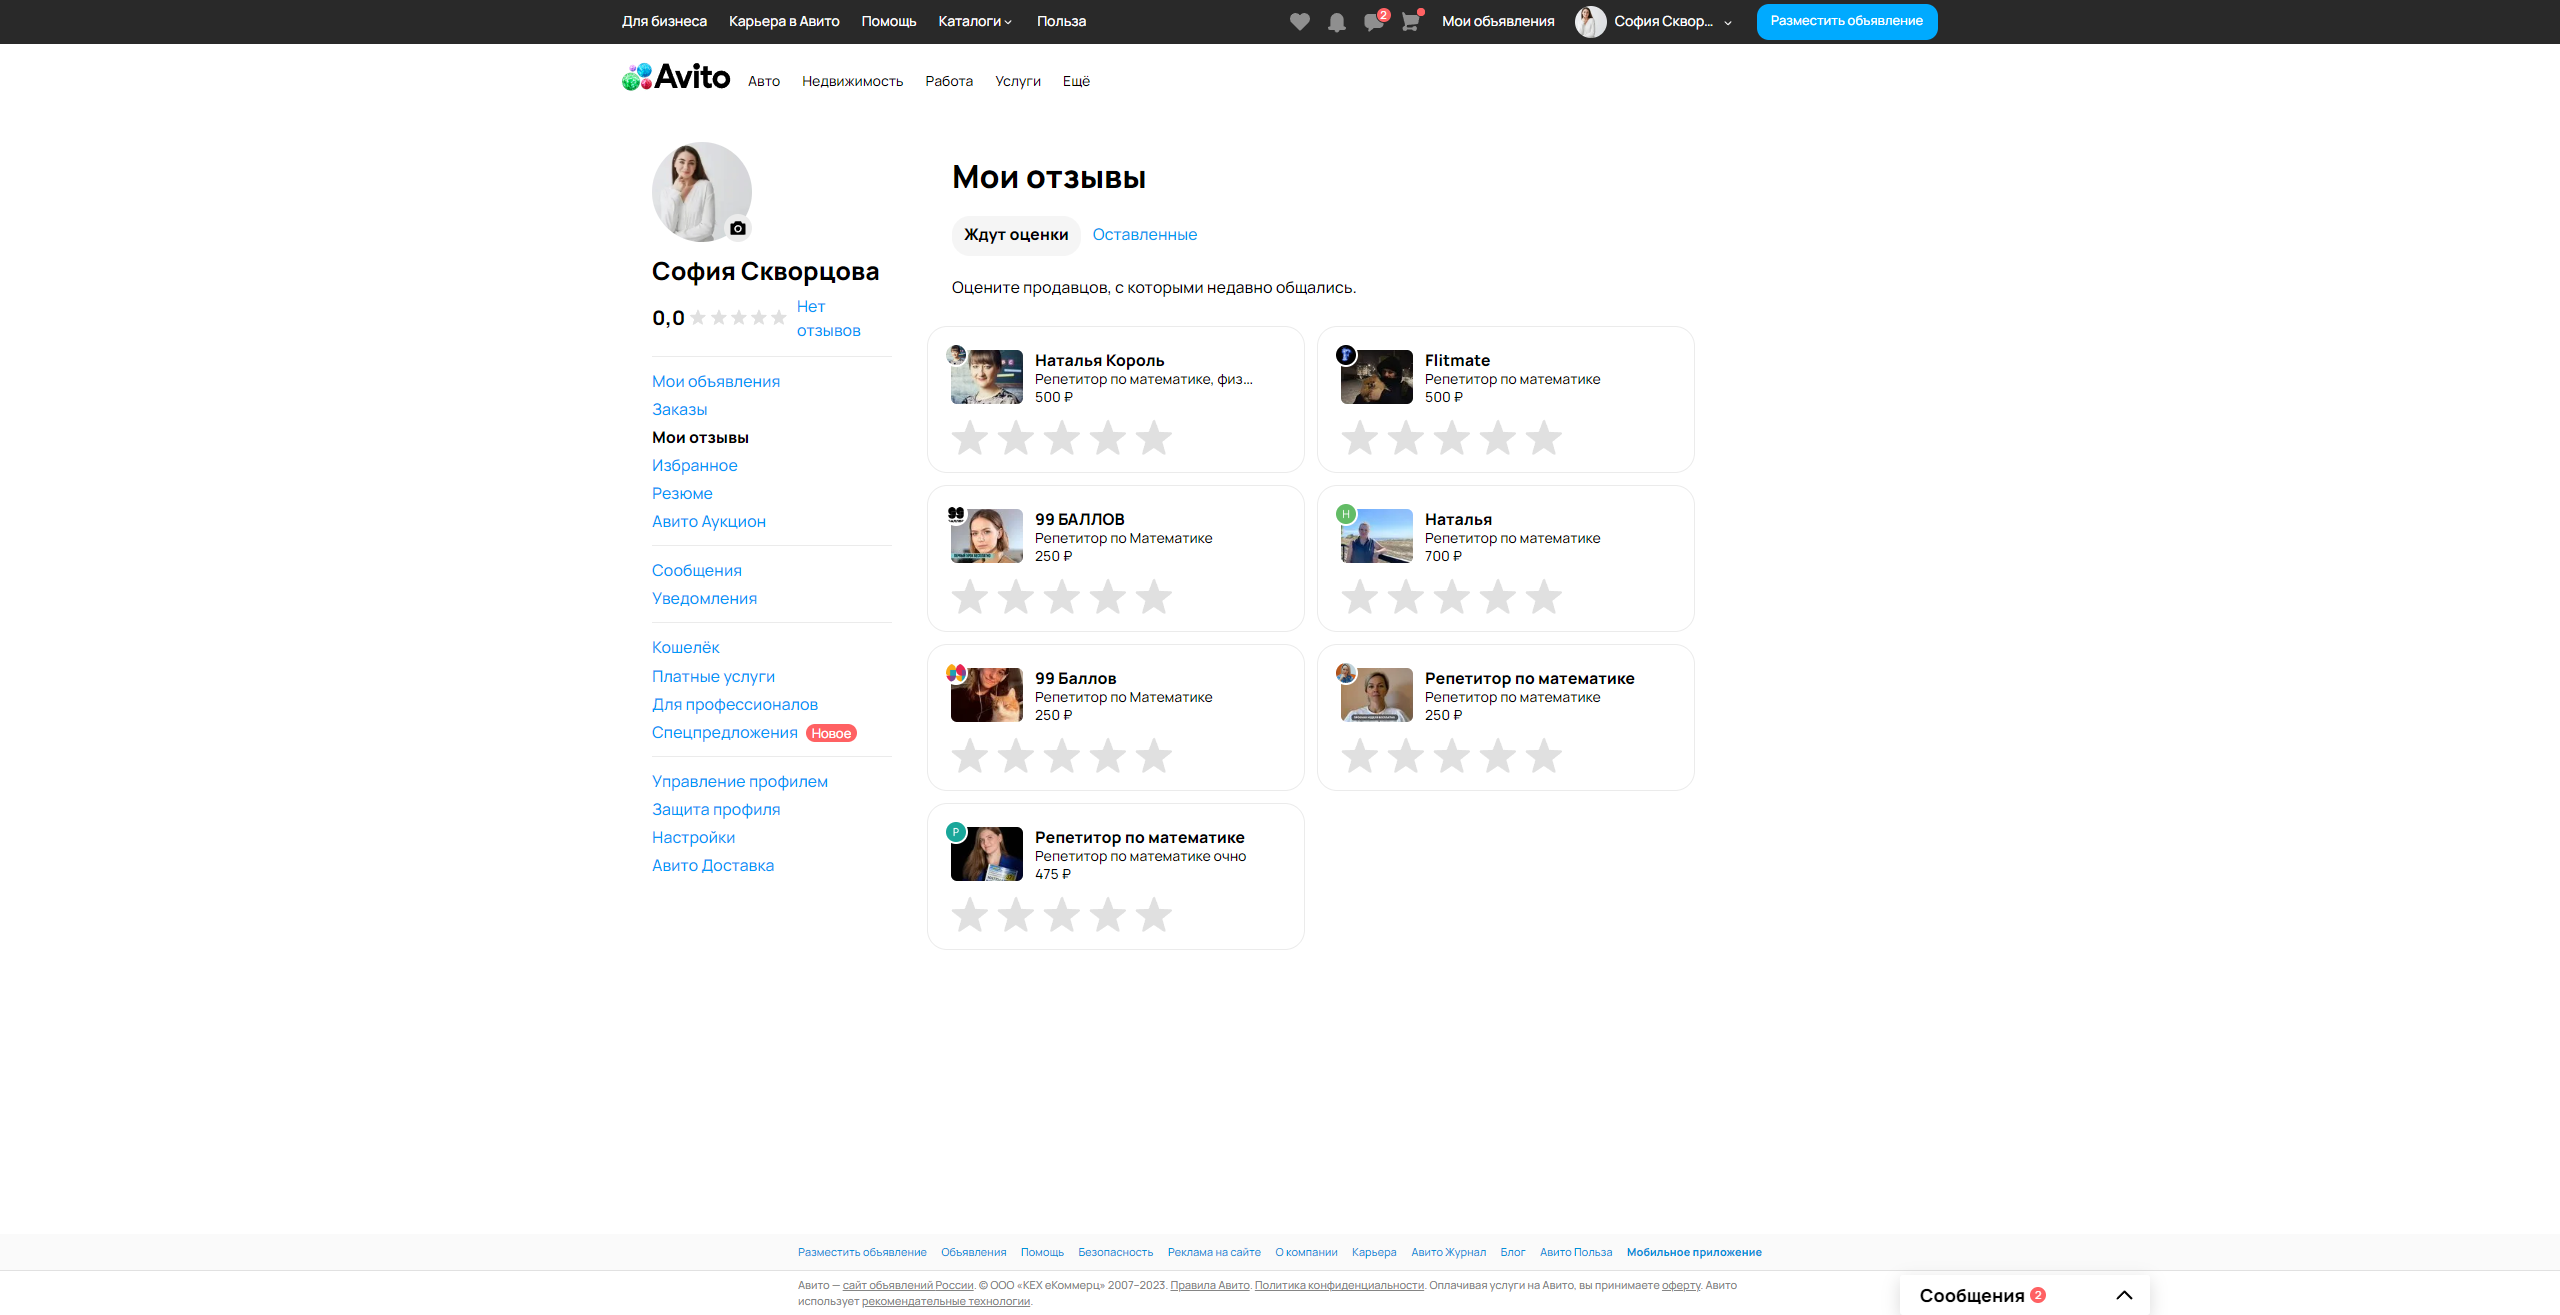The height and width of the screenshot is (1315, 2560).
Task: Open Избранное in sidebar
Action: pos(694,466)
